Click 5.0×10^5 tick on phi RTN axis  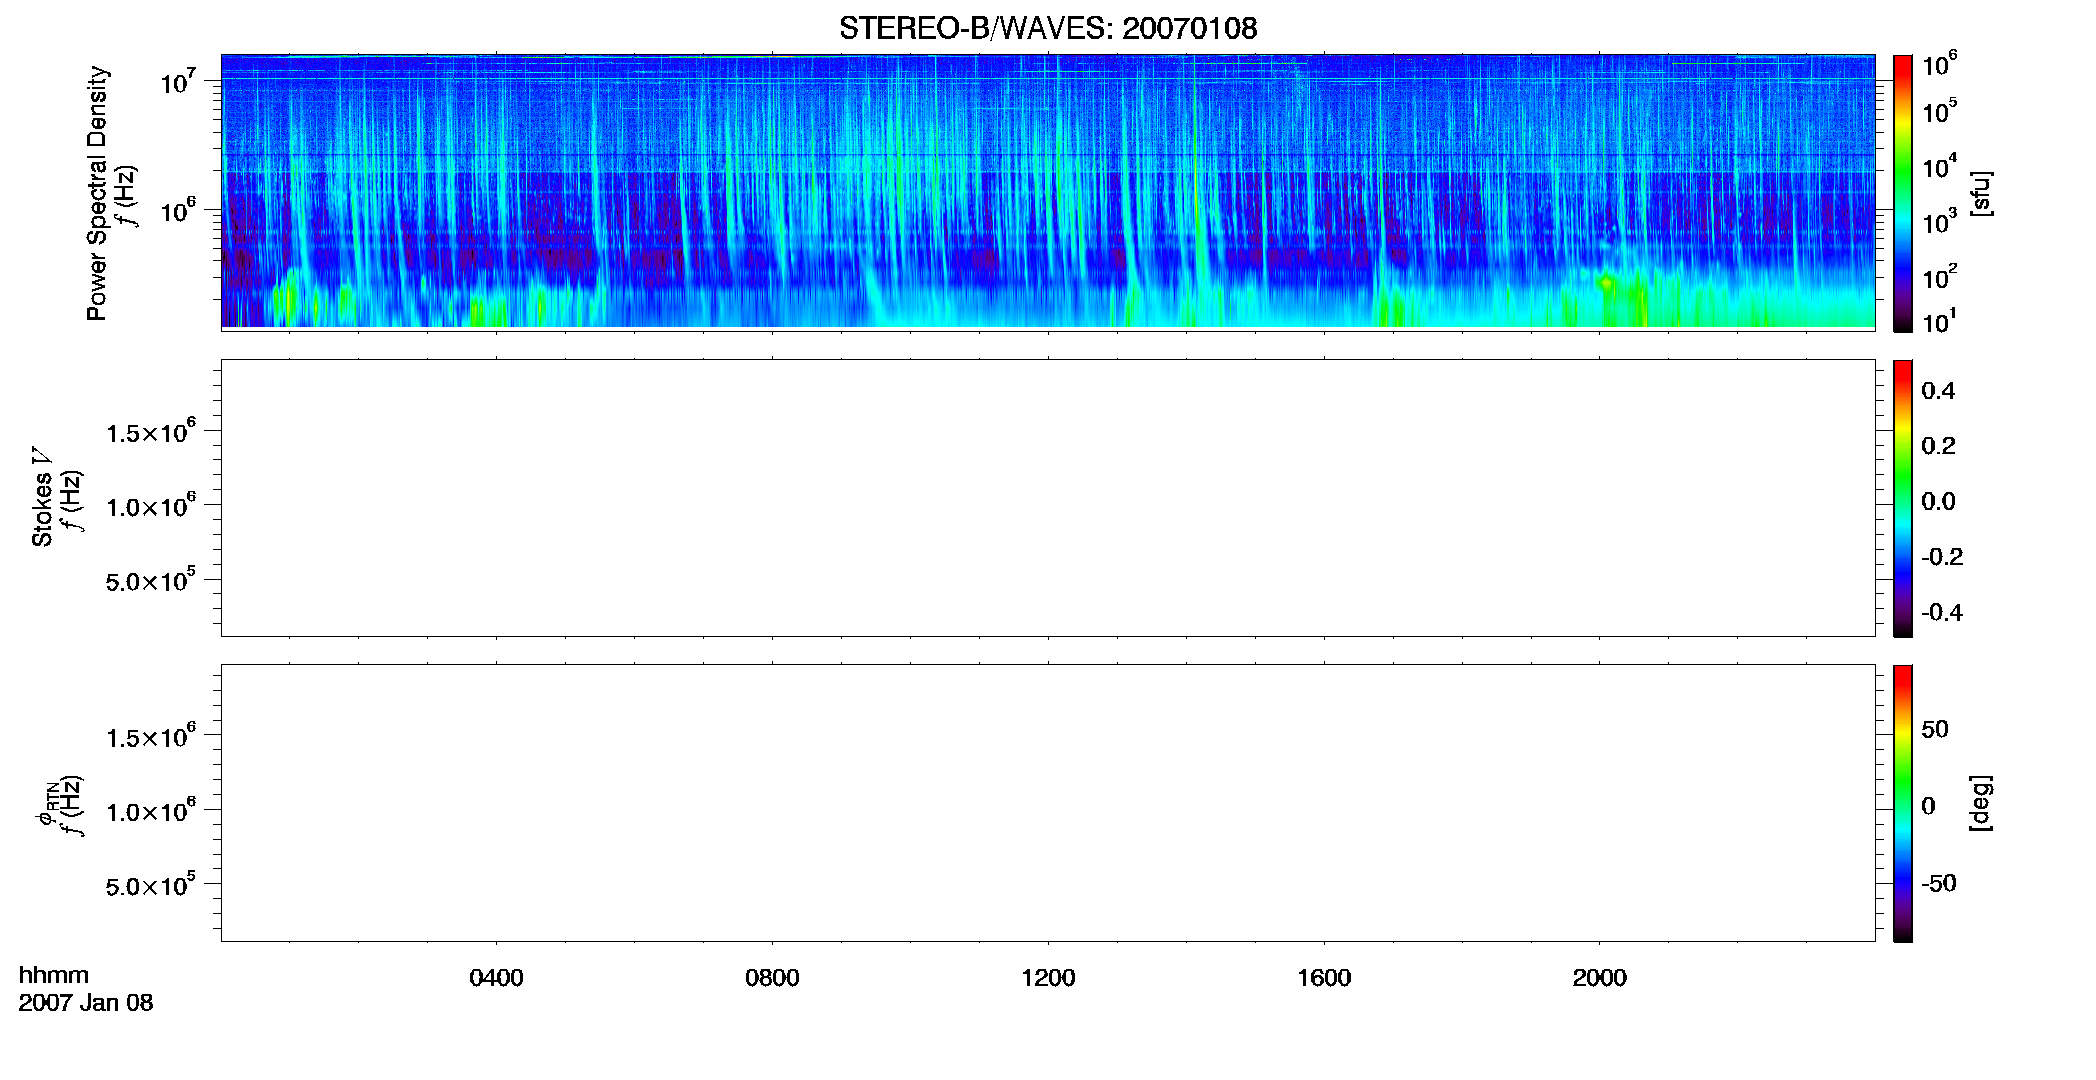click(152, 885)
